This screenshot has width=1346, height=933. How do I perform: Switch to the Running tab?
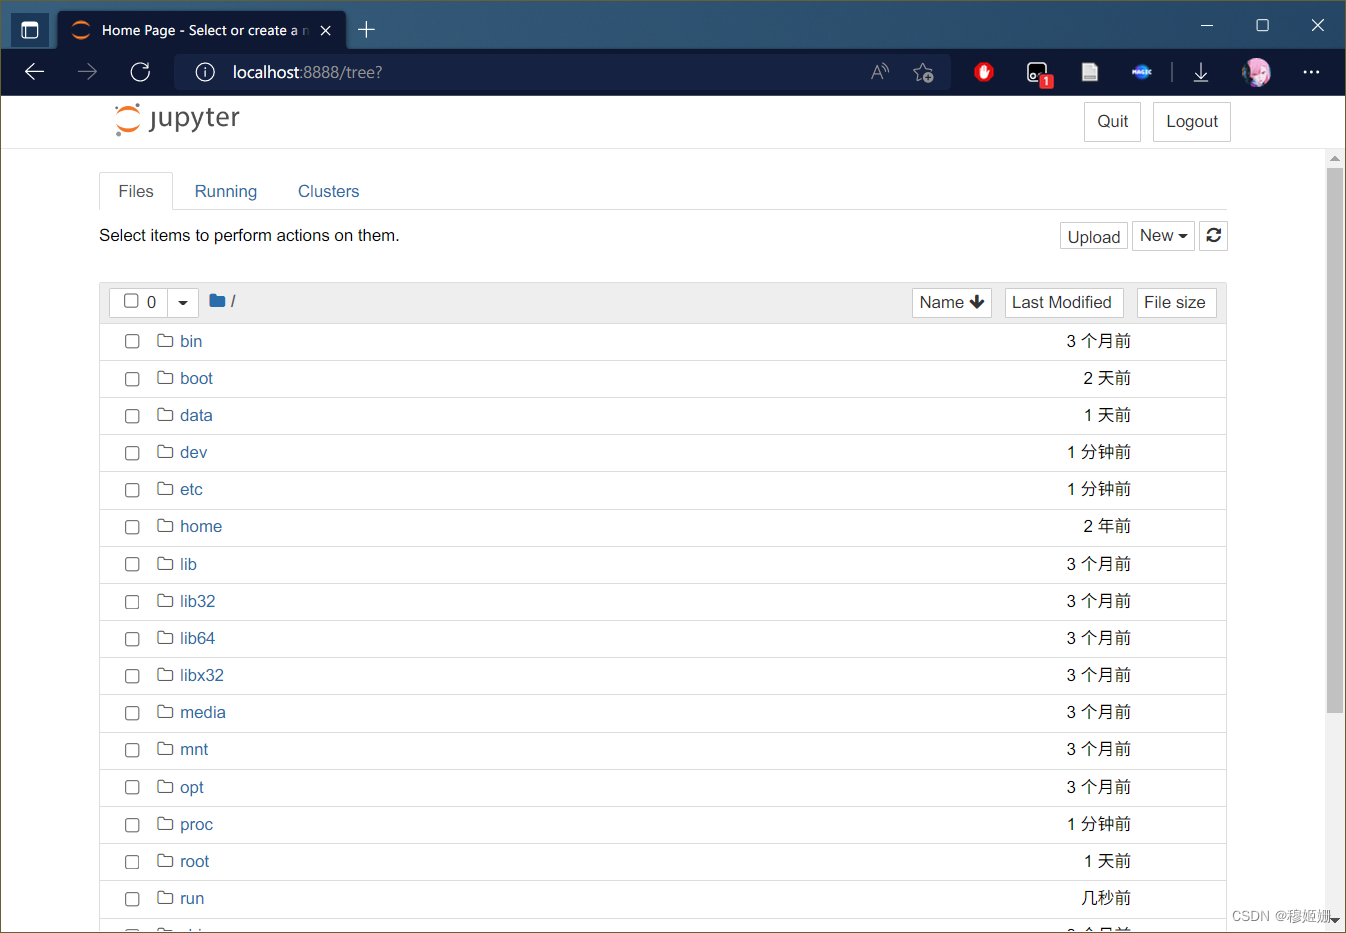click(x=225, y=191)
